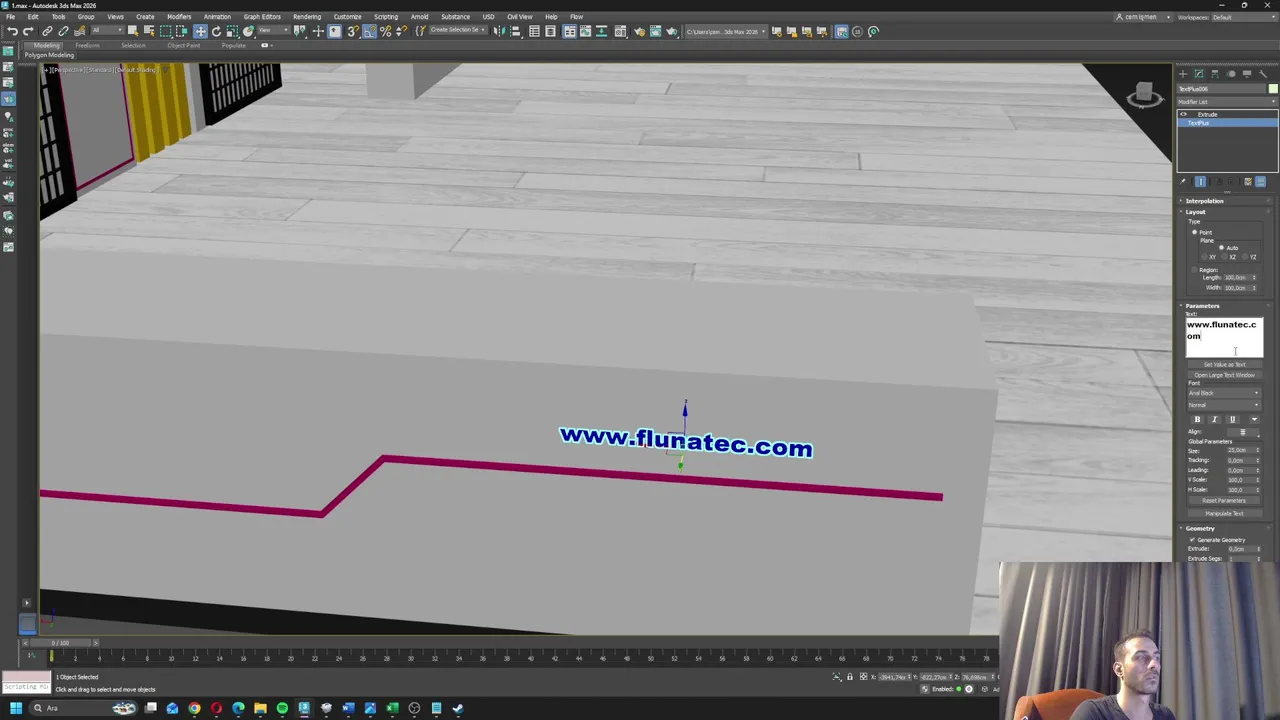
Task: Select Region layout radio button
Action: point(1194,270)
